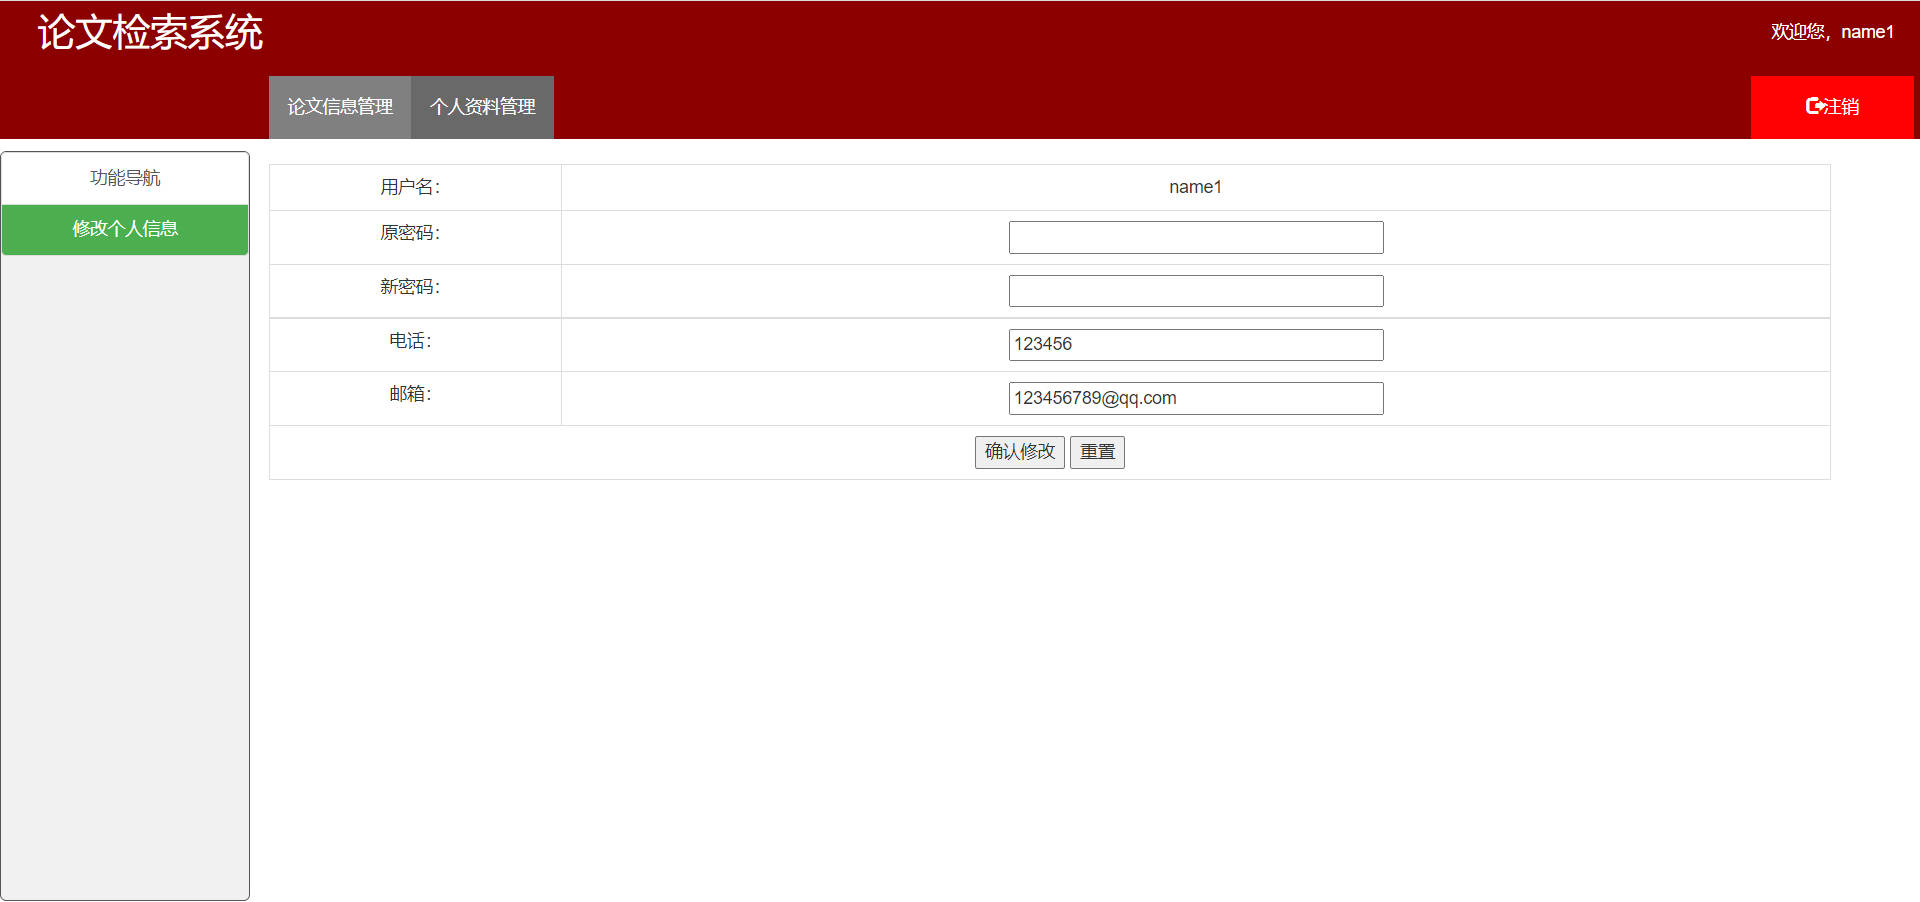Switch to the 个人资料管理 tab
The height and width of the screenshot is (902, 1920).
click(482, 107)
